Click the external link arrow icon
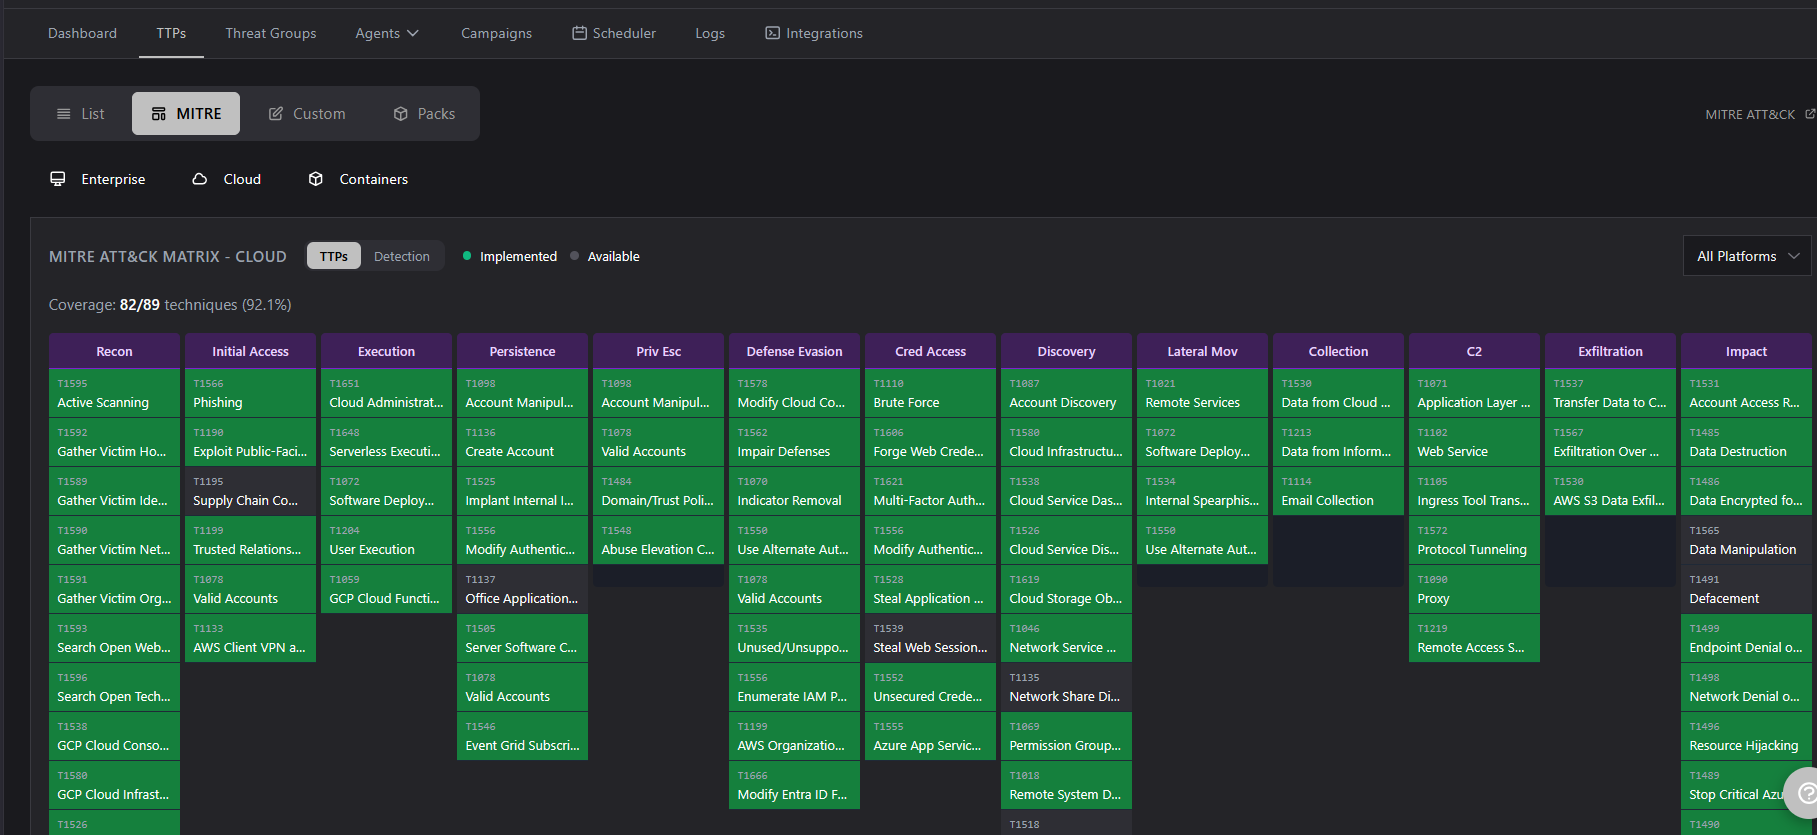 (1810, 114)
